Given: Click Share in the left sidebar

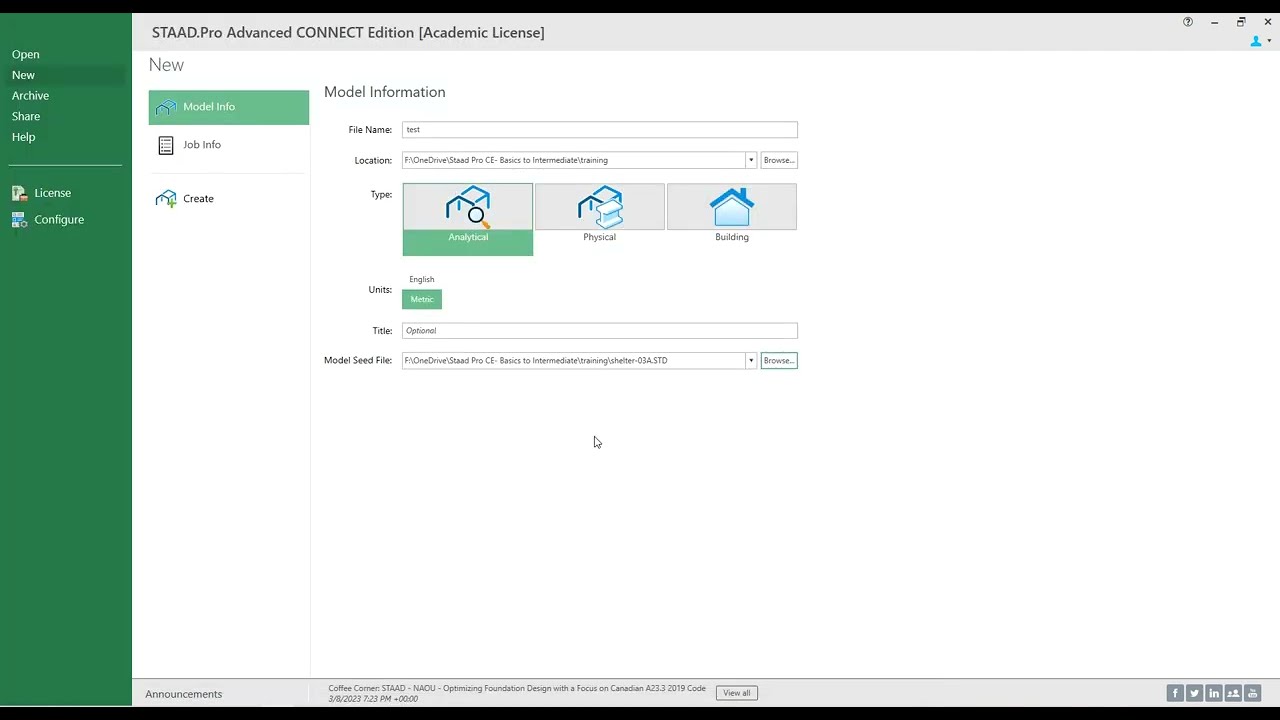Looking at the screenshot, I should click(26, 117).
